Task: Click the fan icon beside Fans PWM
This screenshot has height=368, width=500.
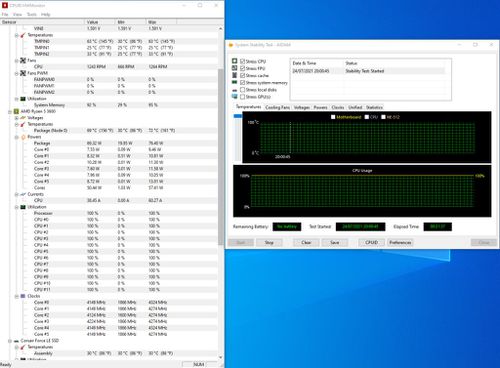Action: (x=23, y=73)
